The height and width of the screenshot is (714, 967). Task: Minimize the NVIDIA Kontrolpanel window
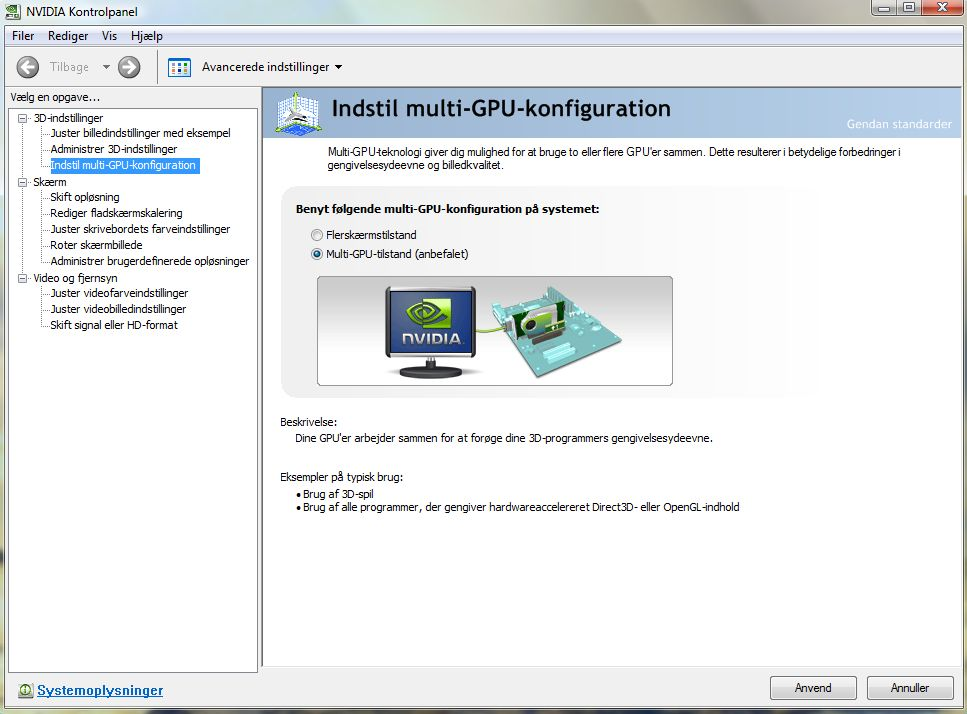[x=884, y=8]
